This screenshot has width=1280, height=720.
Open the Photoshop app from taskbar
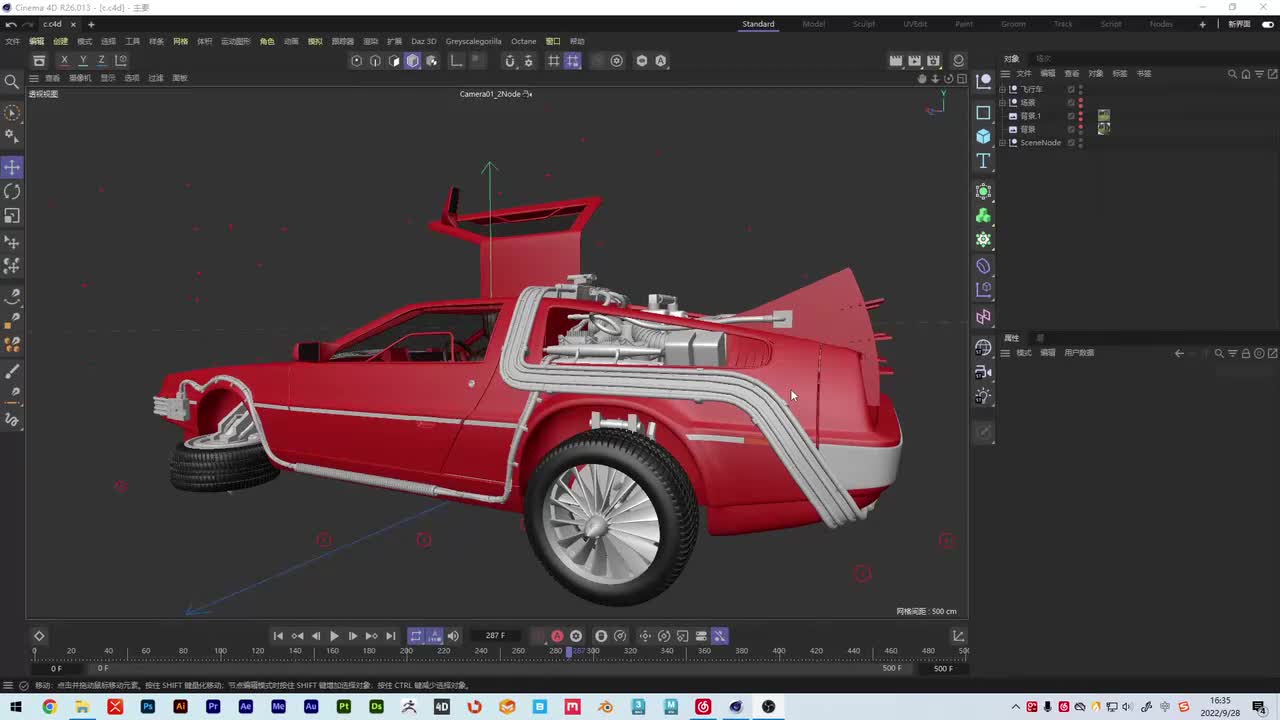pyautogui.click(x=148, y=707)
